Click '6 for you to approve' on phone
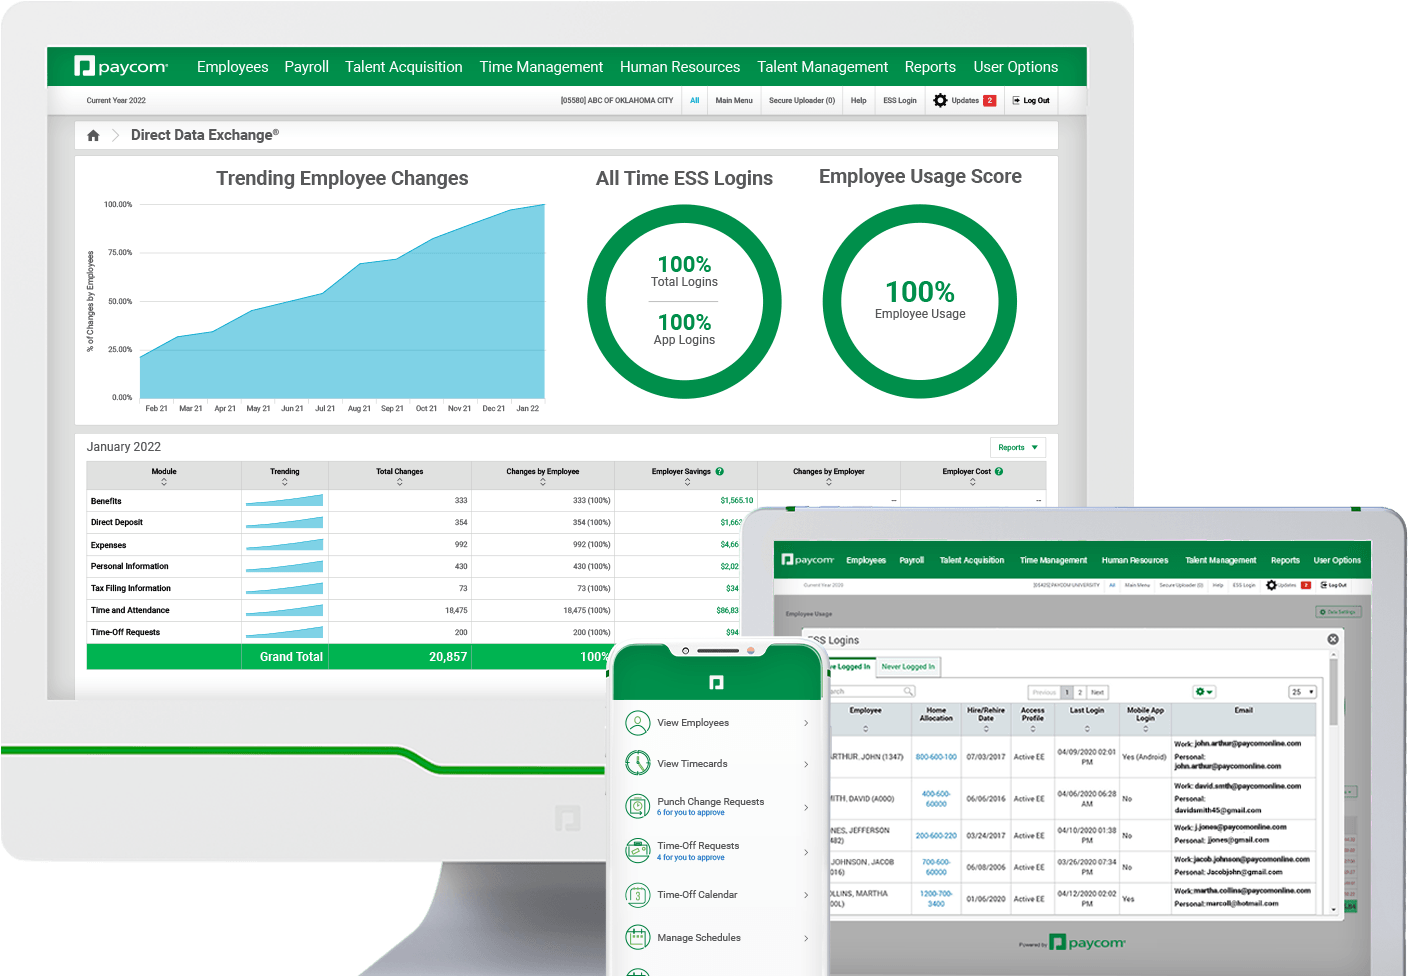 [691, 813]
